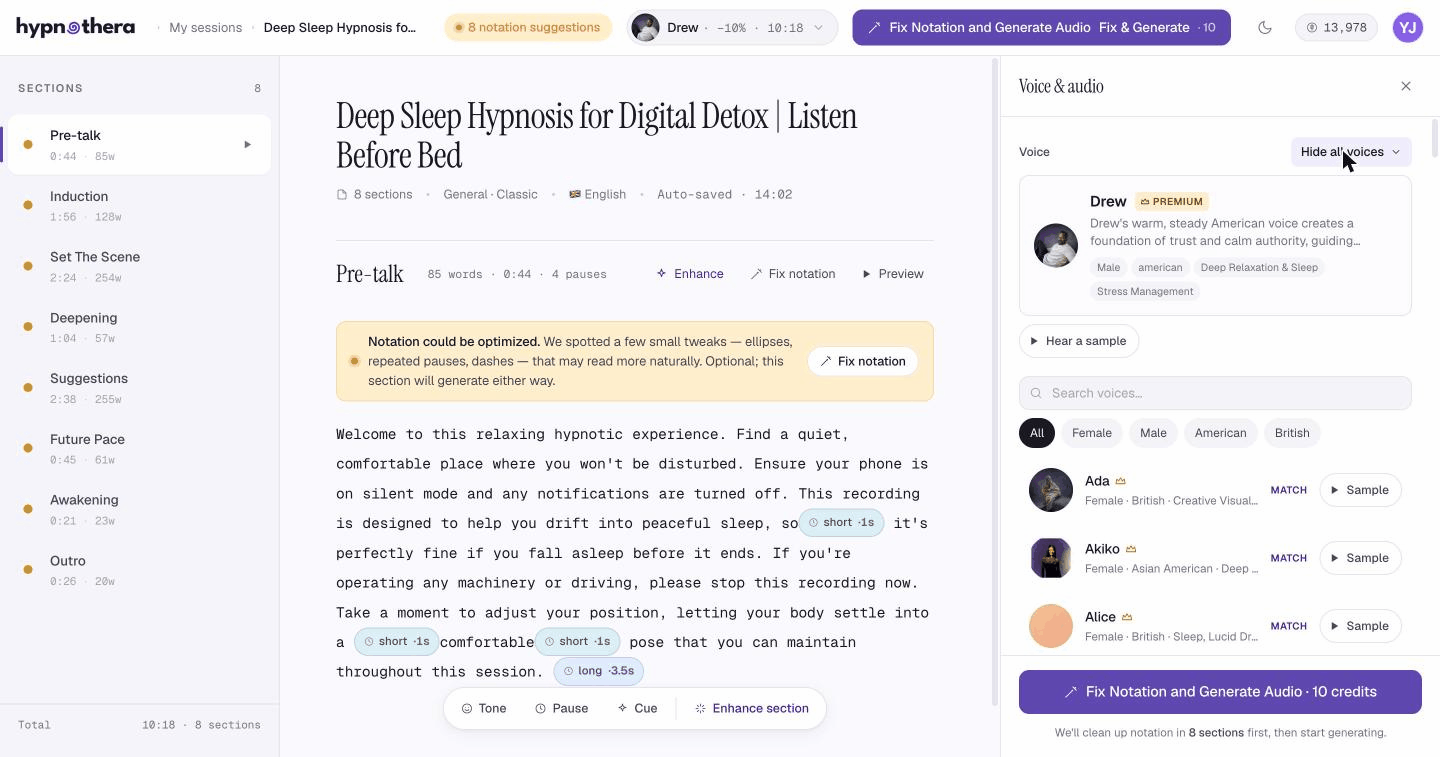Select the Future Pace section
The image size is (1440, 757).
139,449
